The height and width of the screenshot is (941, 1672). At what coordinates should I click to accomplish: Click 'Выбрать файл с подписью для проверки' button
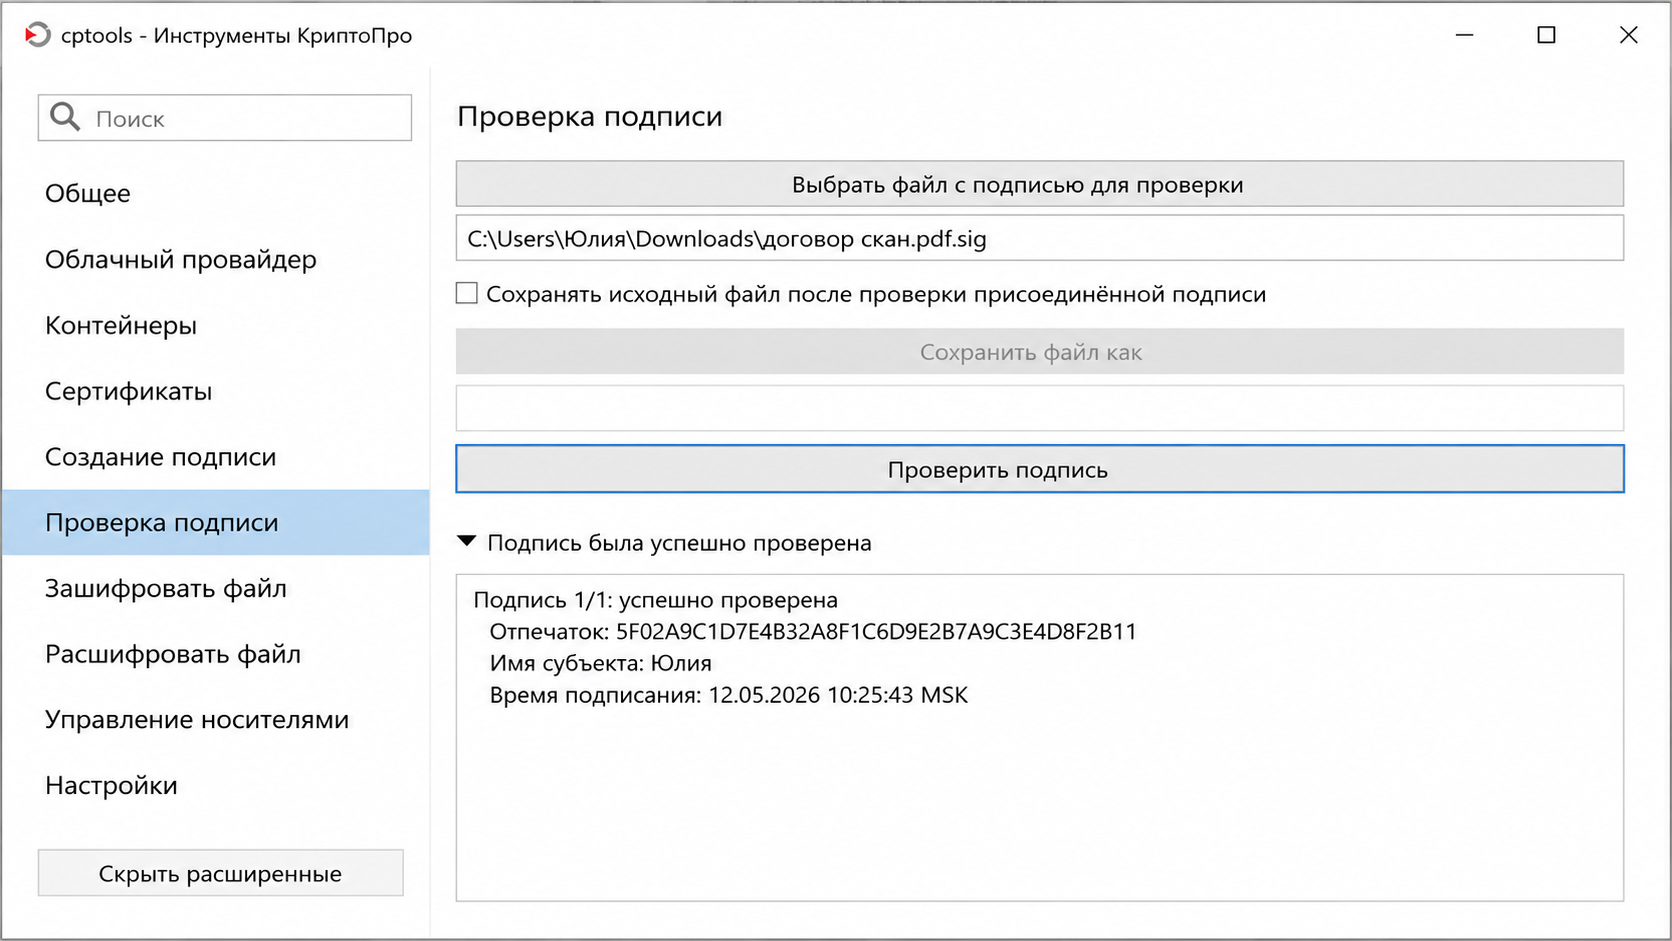(1040, 184)
